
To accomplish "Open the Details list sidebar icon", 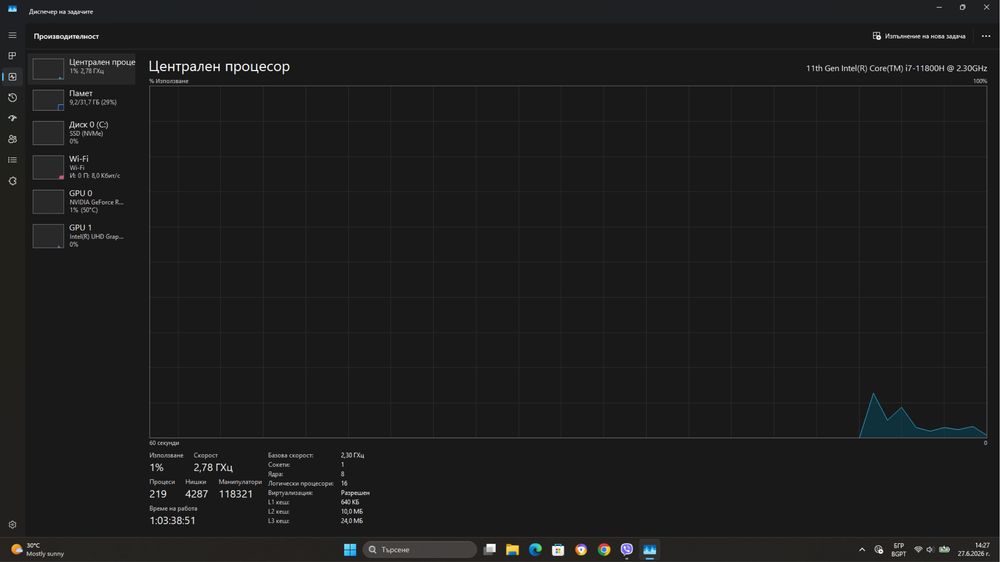I will tap(12, 160).
